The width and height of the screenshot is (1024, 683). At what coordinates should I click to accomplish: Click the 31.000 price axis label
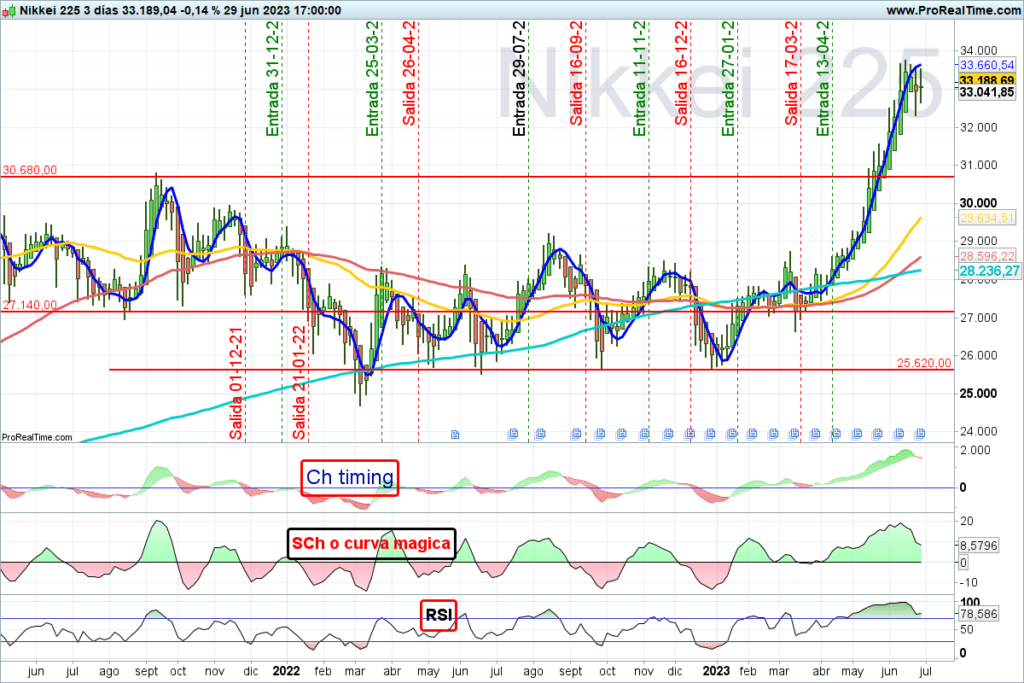(x=978, y=165)
